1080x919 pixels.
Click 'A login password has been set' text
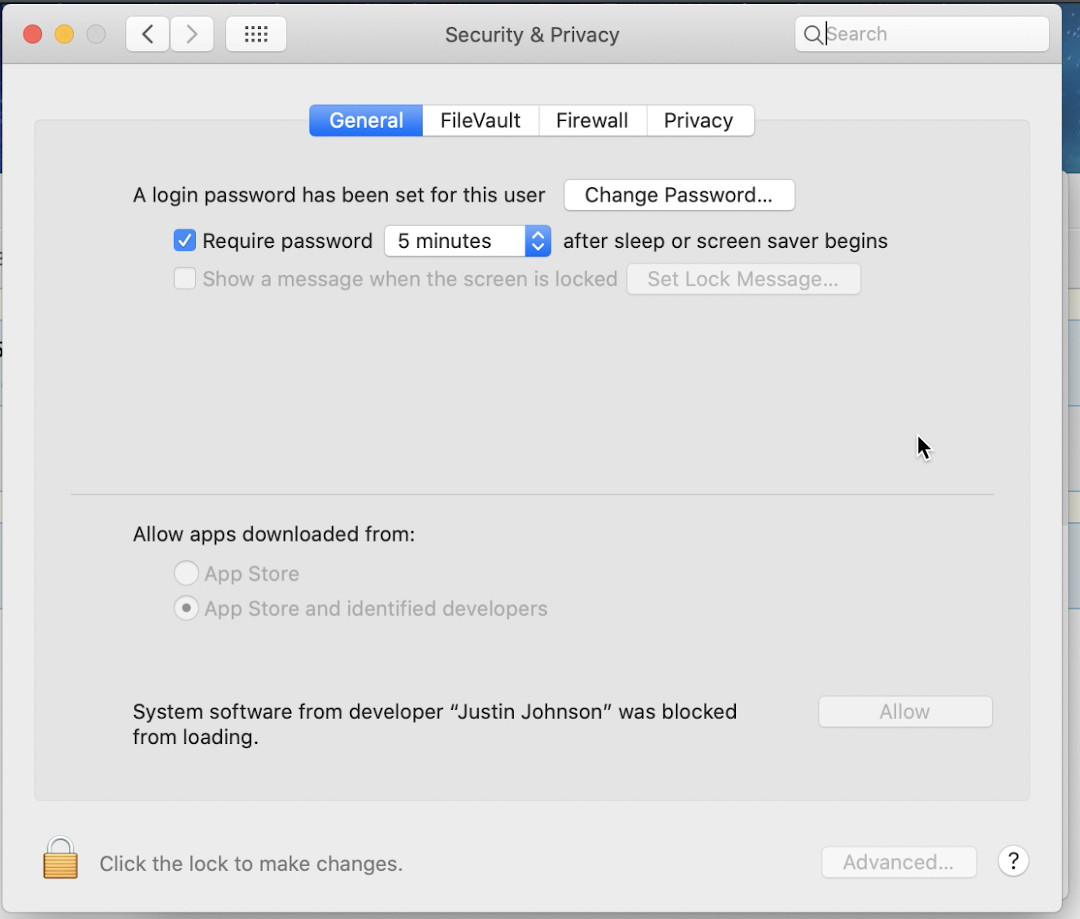(339, 195)
